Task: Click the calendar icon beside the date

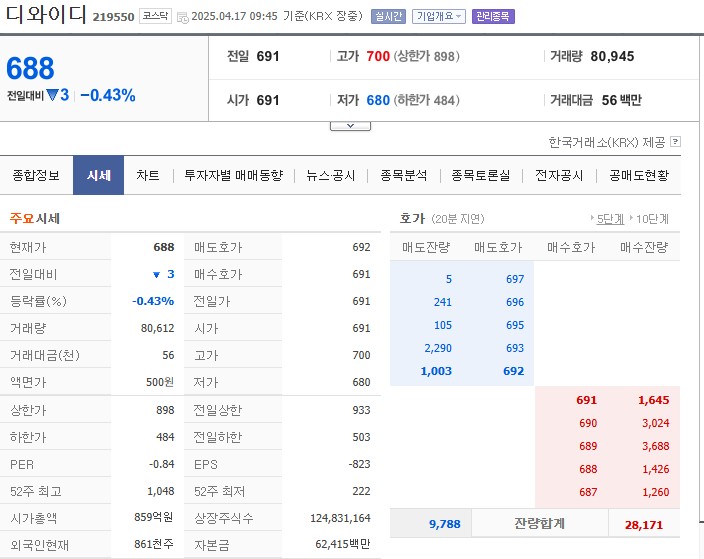Action: [x=182, y=18]
